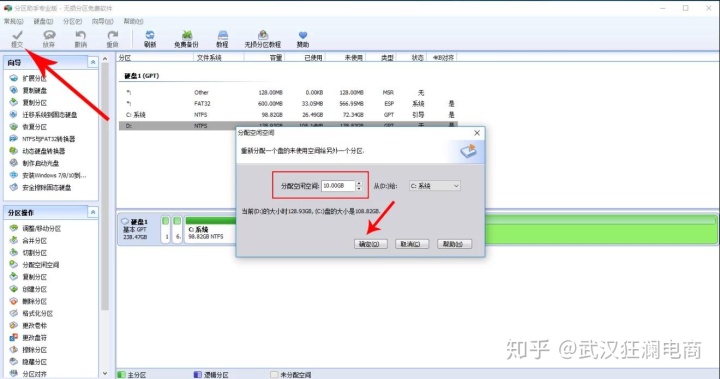Click the 赞助 heart icon
The image size is (720, 379).
click(303, 39)
